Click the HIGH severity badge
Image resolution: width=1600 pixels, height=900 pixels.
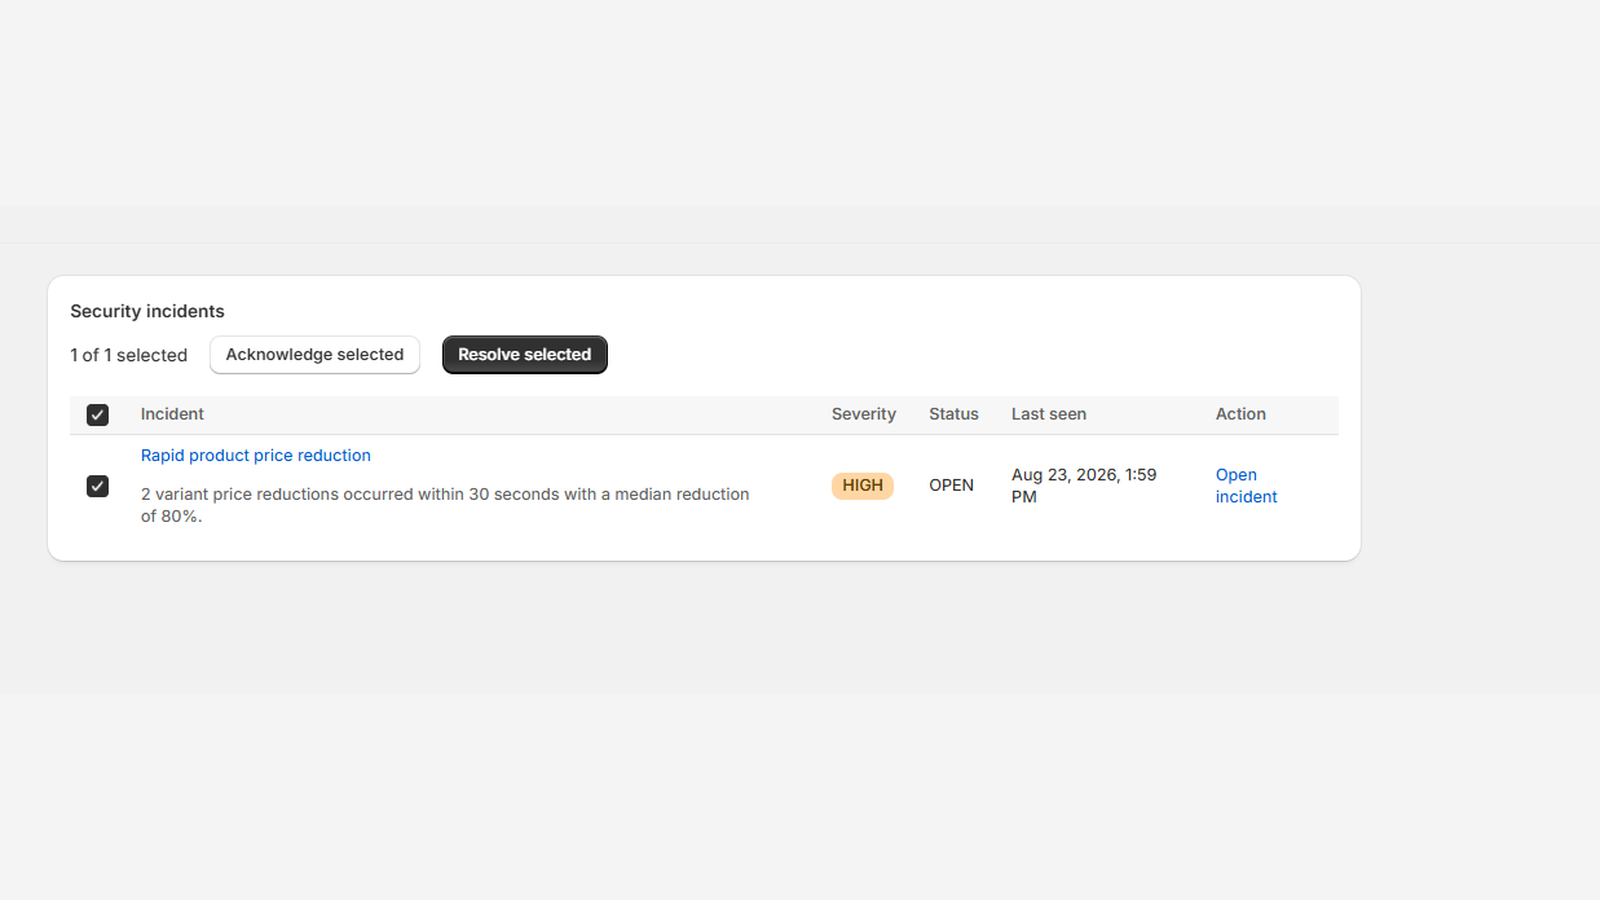[x=862, y=486]
